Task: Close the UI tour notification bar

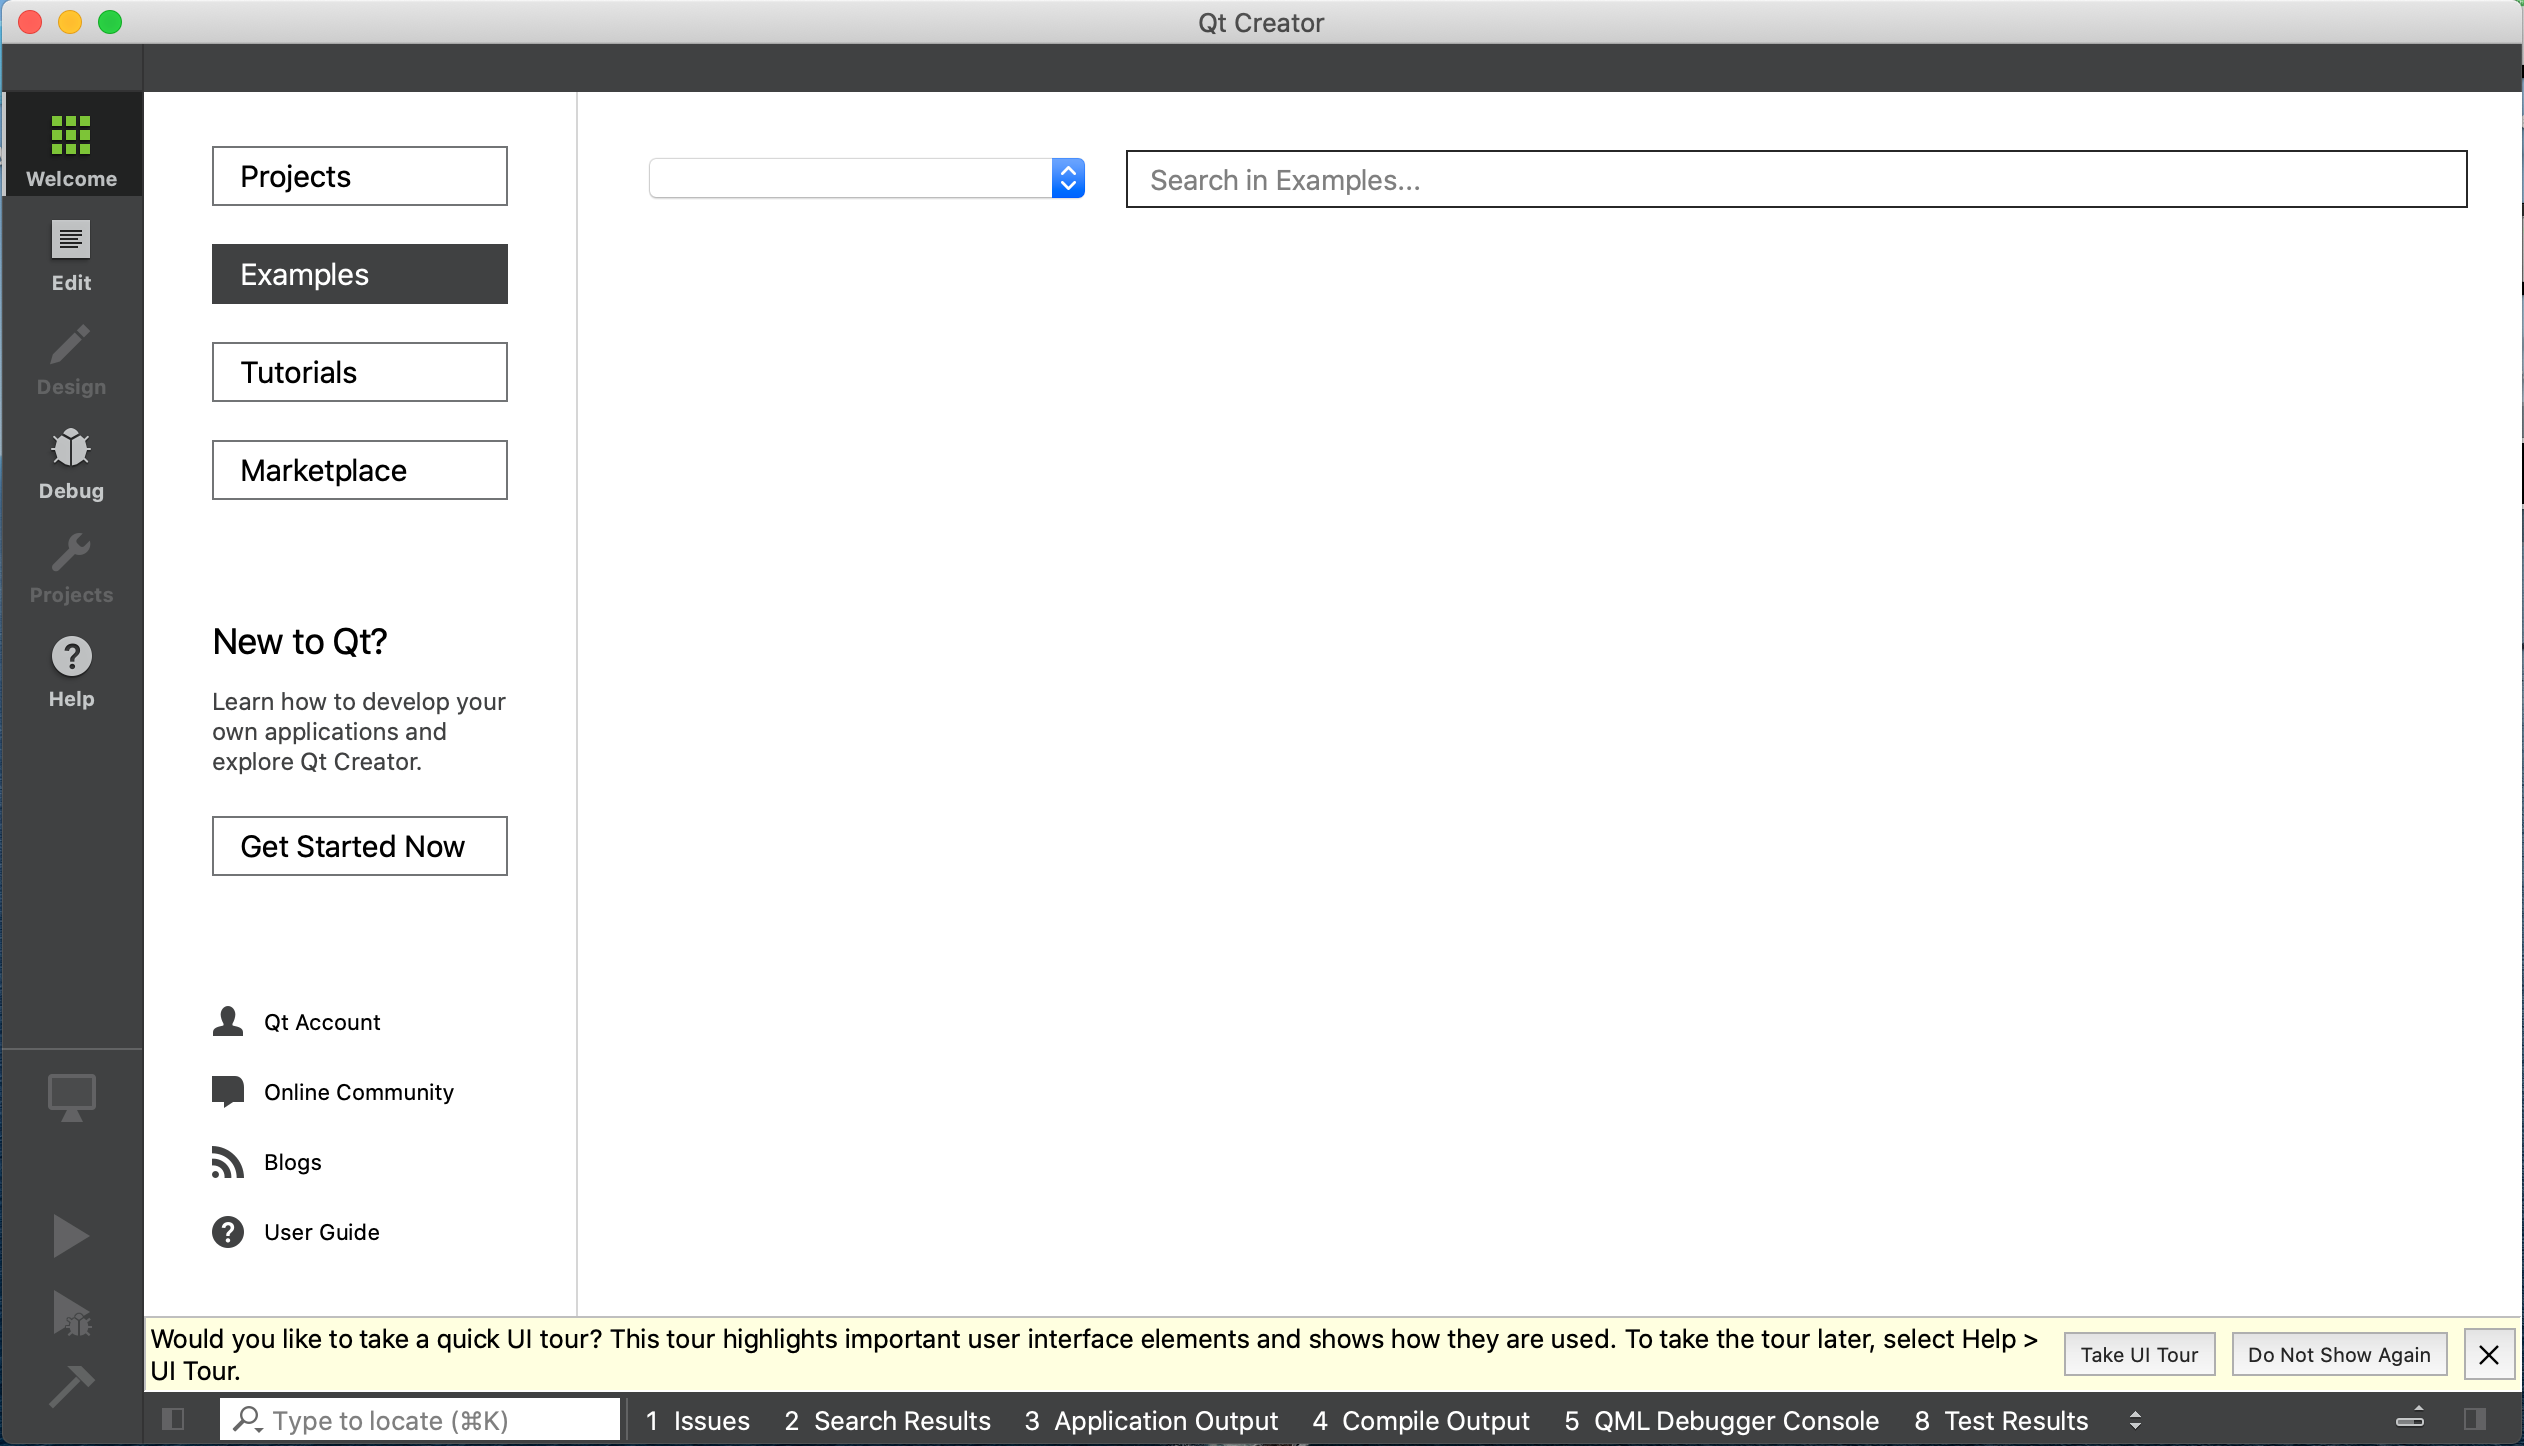Action: click(2488, 1355)
